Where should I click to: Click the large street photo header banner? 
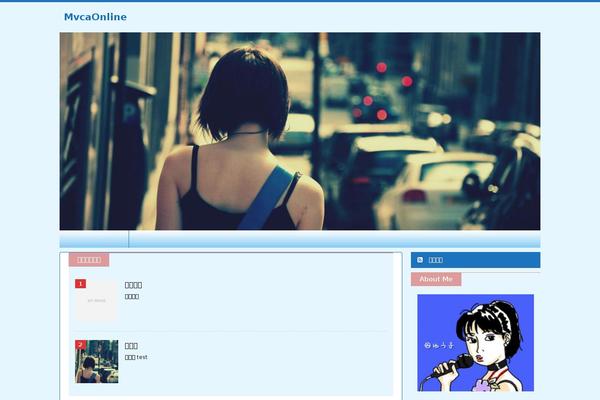(x=300, y=131)
